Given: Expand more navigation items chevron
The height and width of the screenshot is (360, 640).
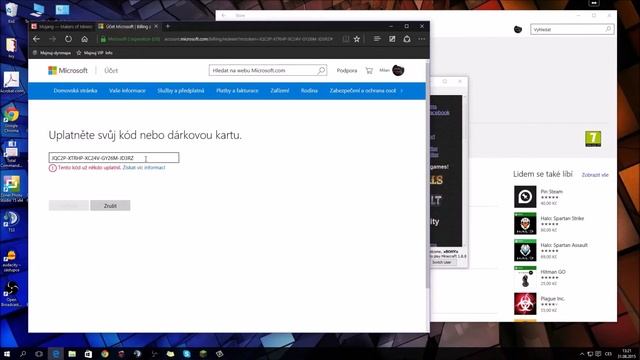Looking at the screenshot, I should click(x=402, y=91).
